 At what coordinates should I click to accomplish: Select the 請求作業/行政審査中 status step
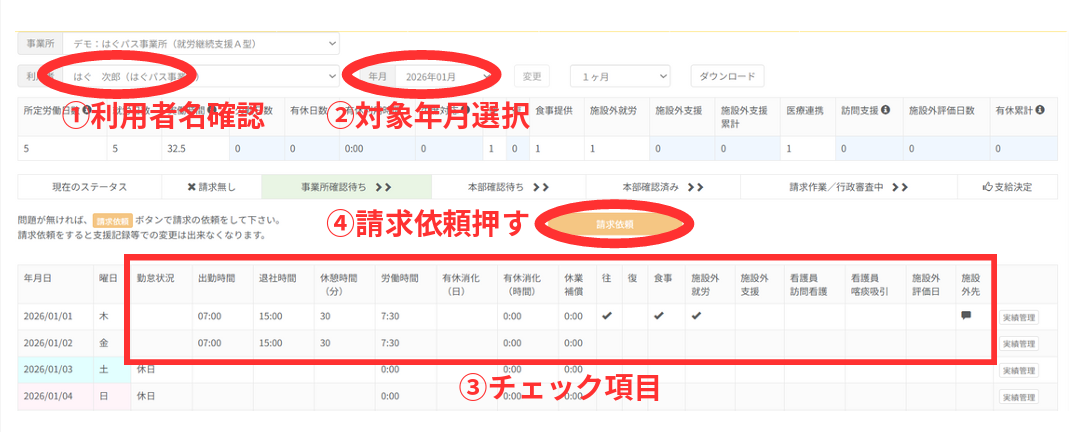(849, 187)
